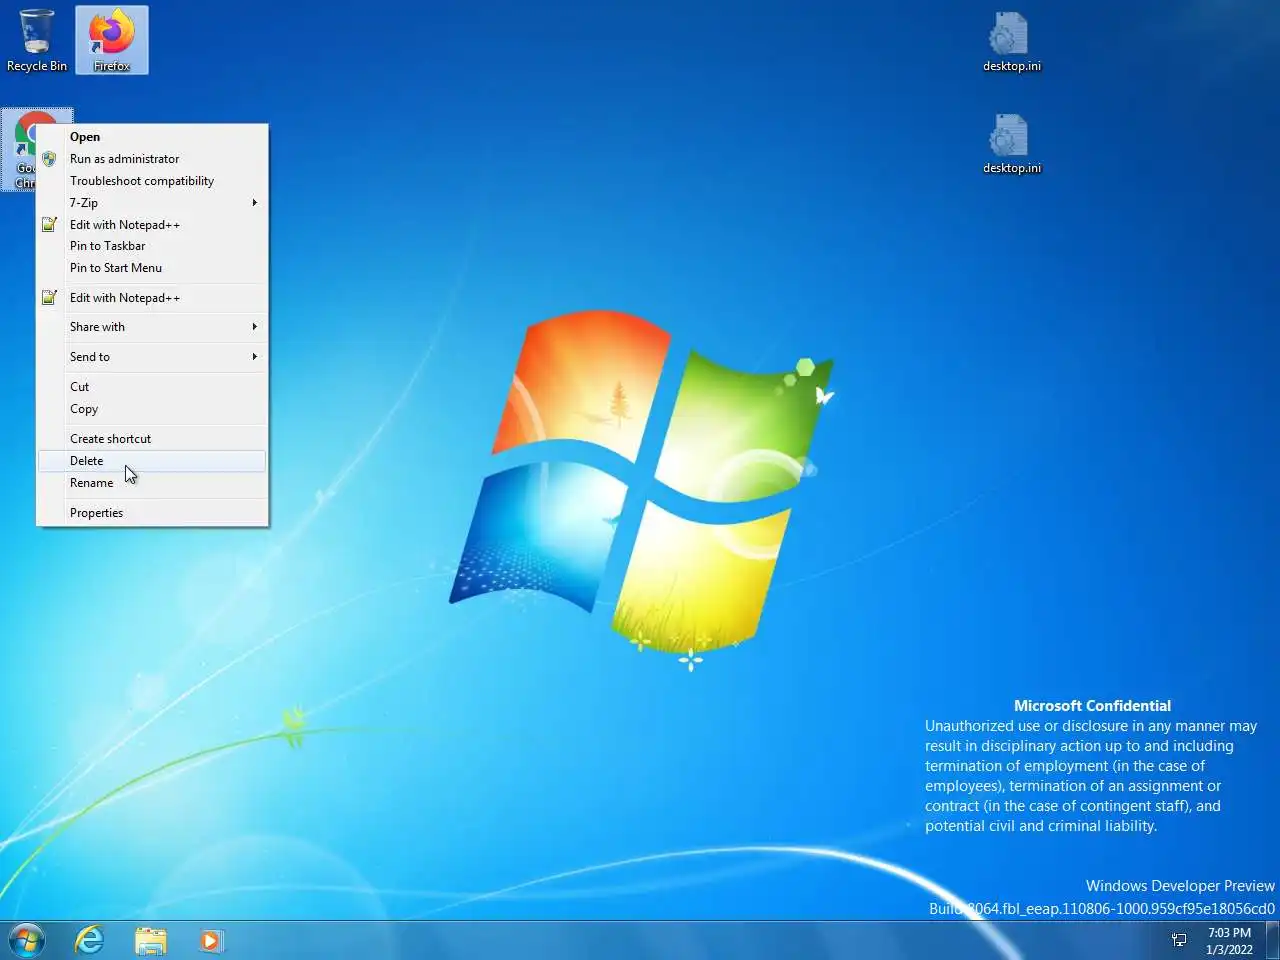Select the upper desktop.ini file icon
This screenshot has width=1280, height=960.
click(1011, 40)
